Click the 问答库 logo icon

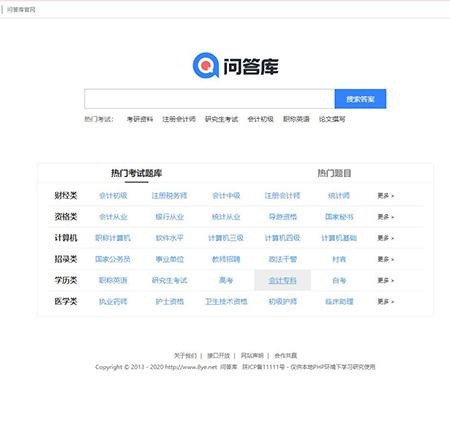pyautogui.click(x=205, y=65)
